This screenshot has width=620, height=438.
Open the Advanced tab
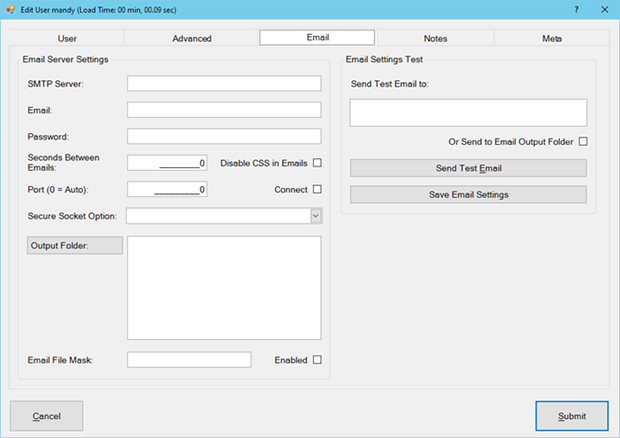pyautogui.click(x=191, y=38)
